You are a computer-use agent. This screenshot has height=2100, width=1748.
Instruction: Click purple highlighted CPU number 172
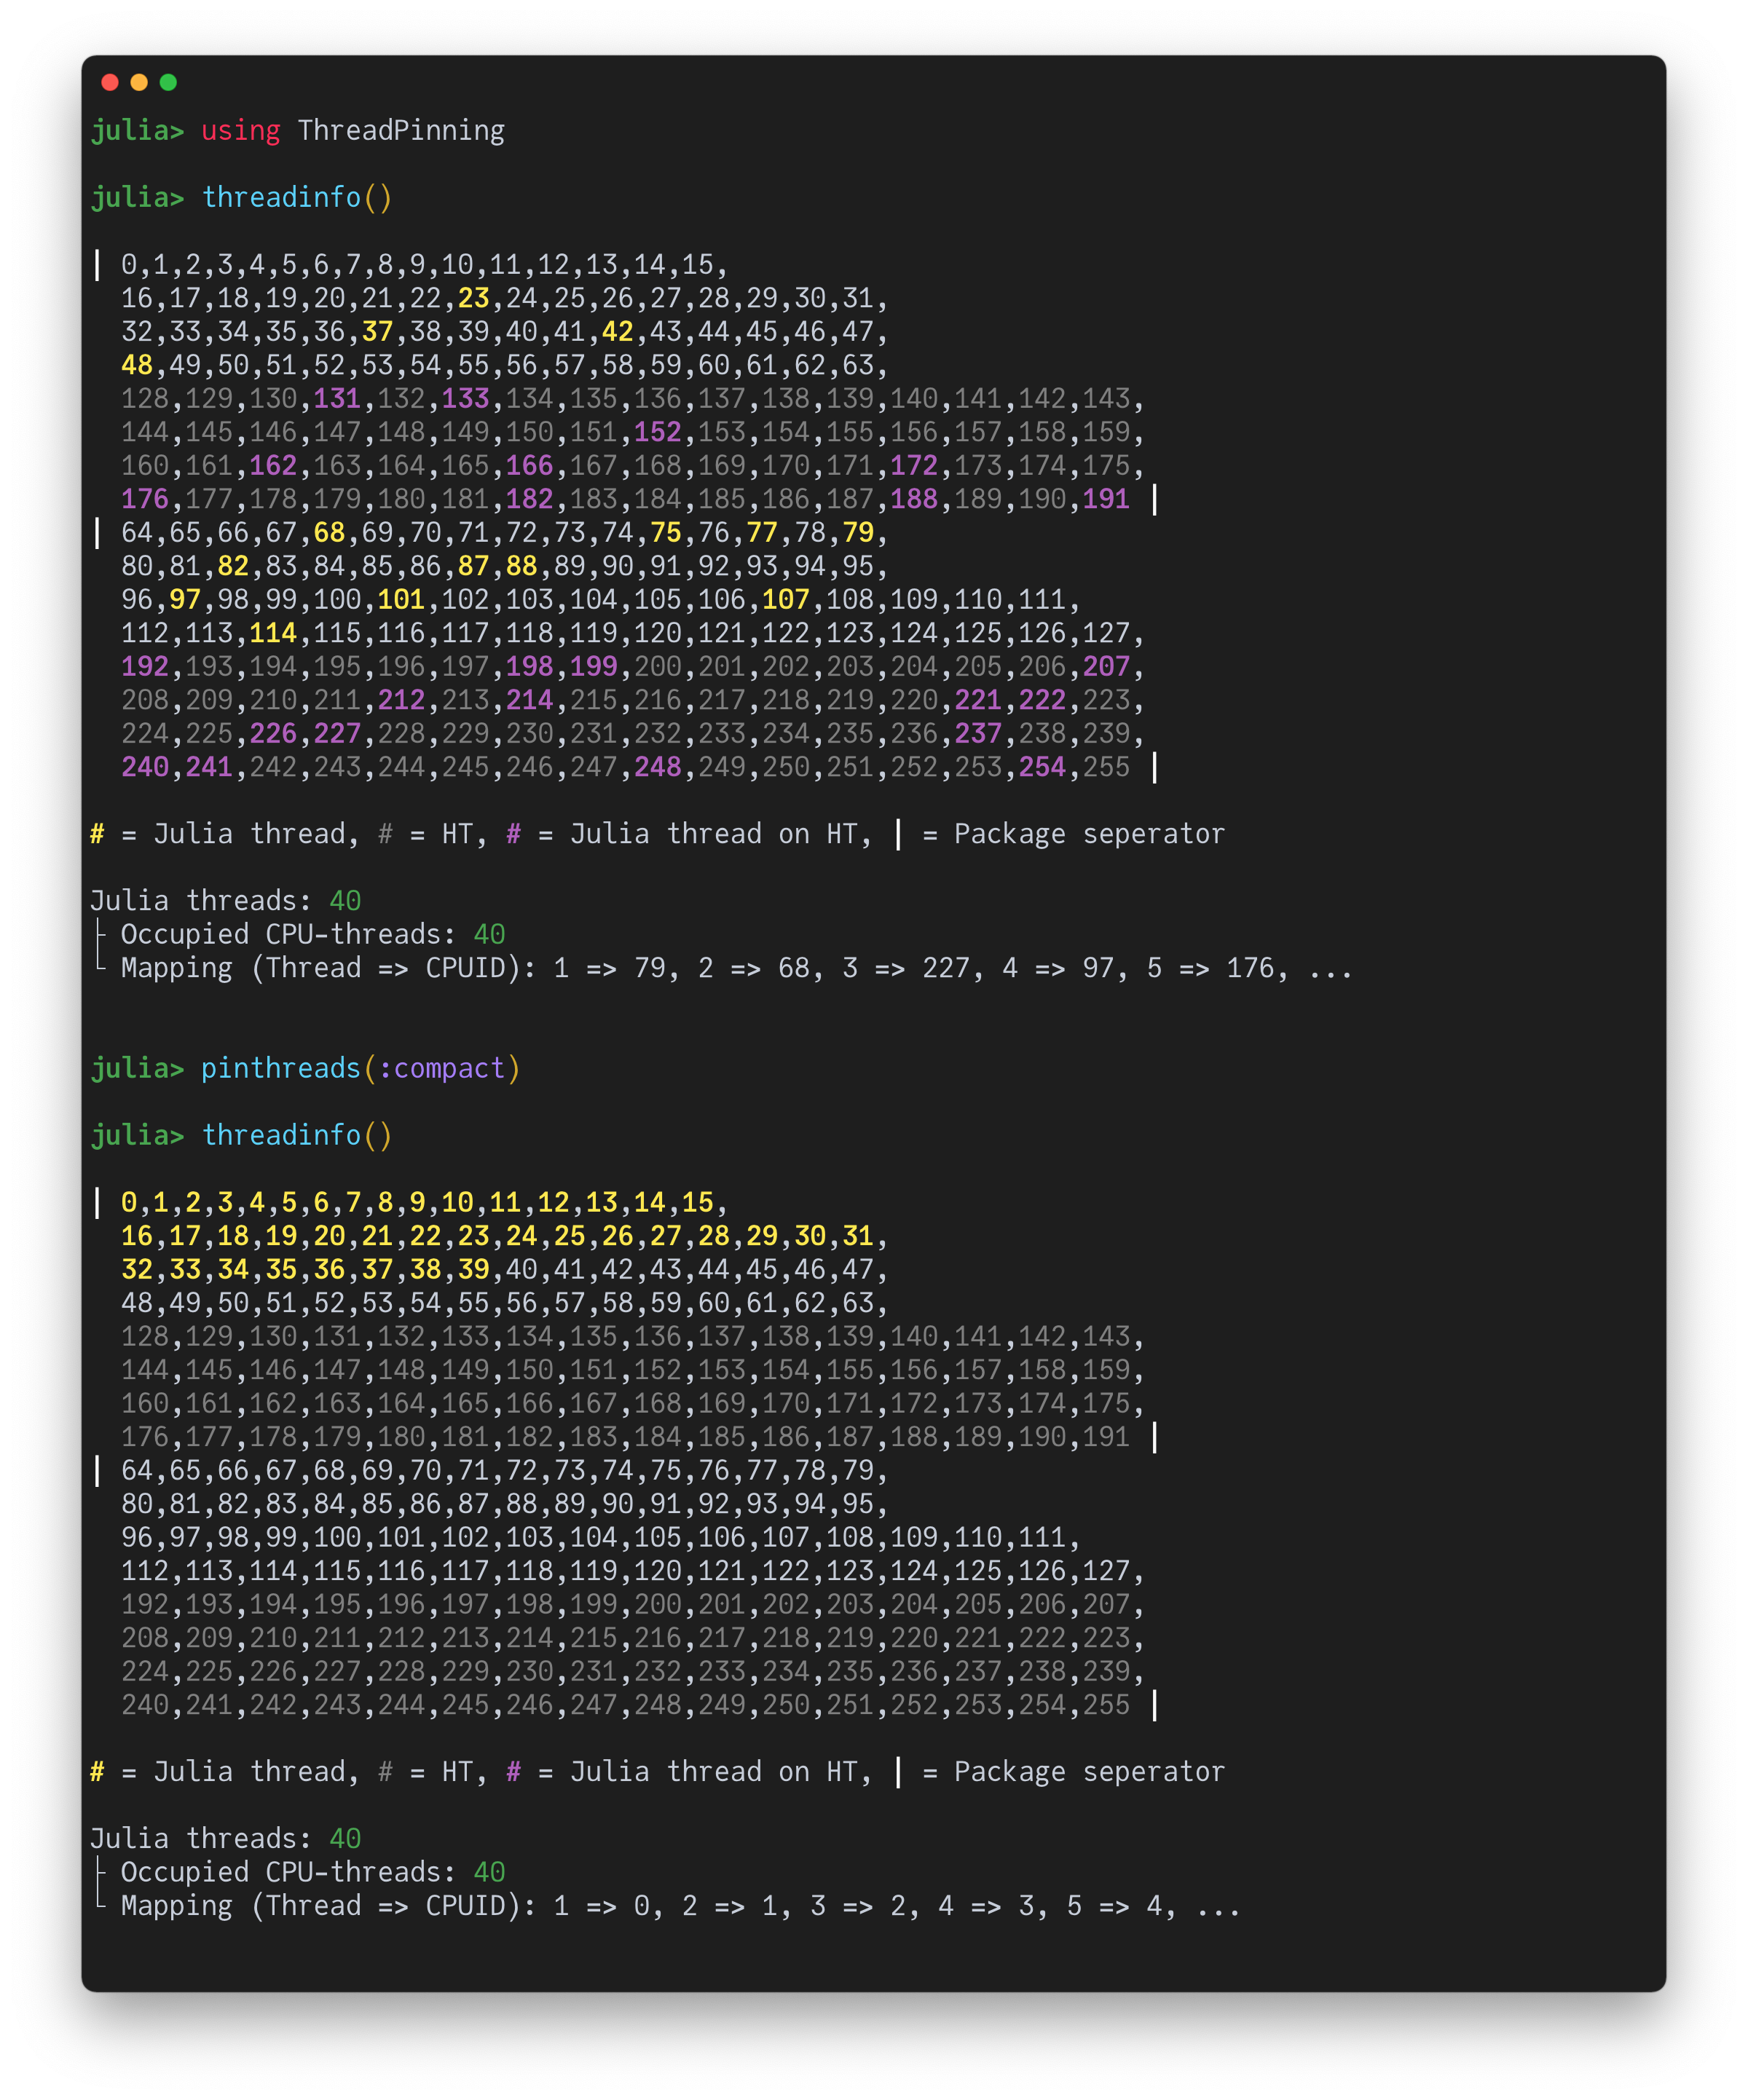coord(914,465)
